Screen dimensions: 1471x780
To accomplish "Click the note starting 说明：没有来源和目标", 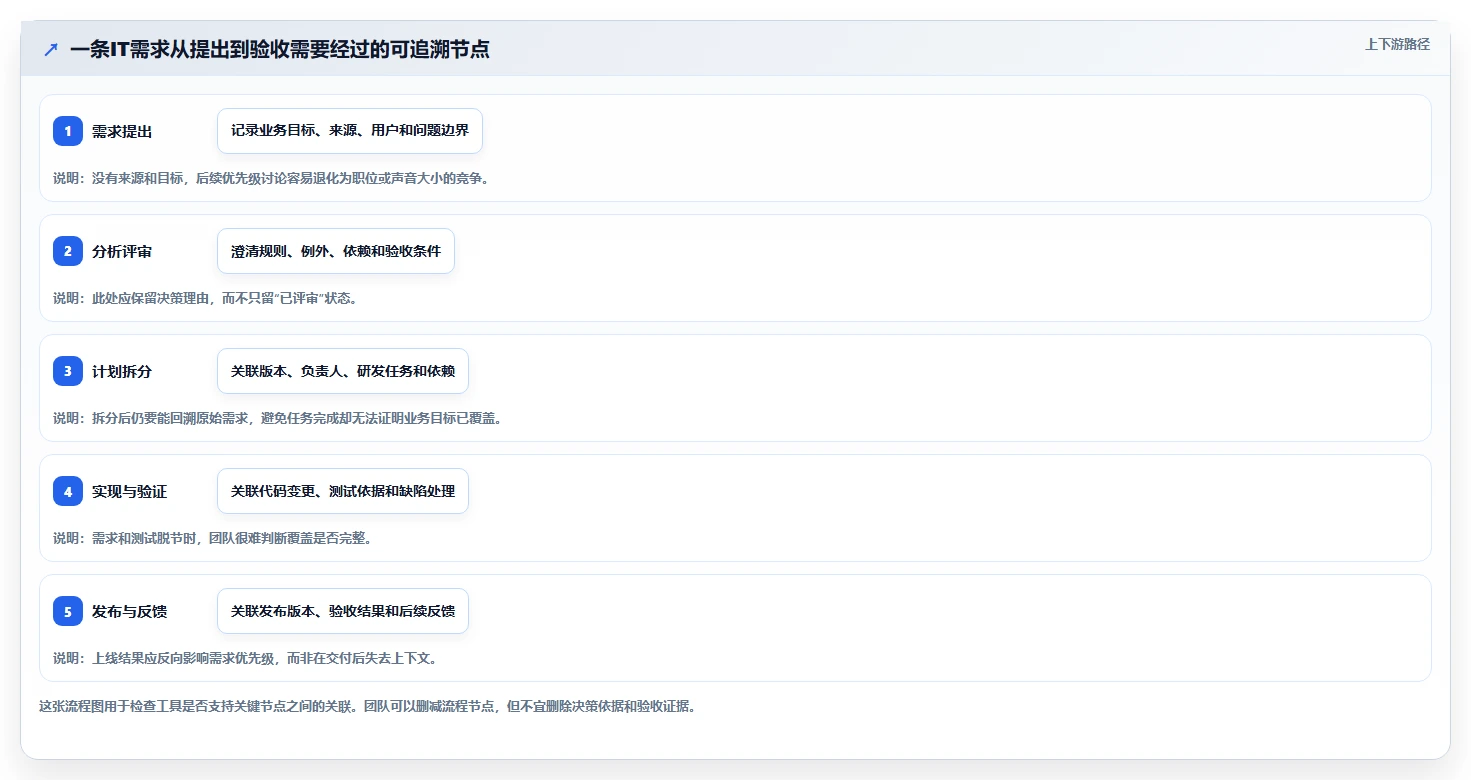I will click(271, 178).
